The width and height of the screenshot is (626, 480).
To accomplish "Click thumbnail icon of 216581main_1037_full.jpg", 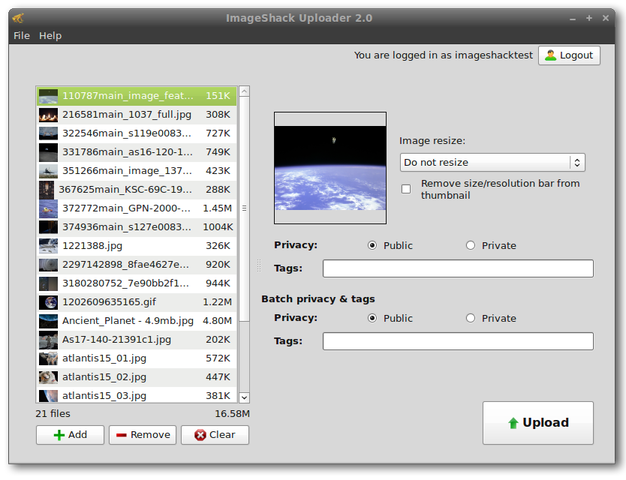I will (48, 115).
